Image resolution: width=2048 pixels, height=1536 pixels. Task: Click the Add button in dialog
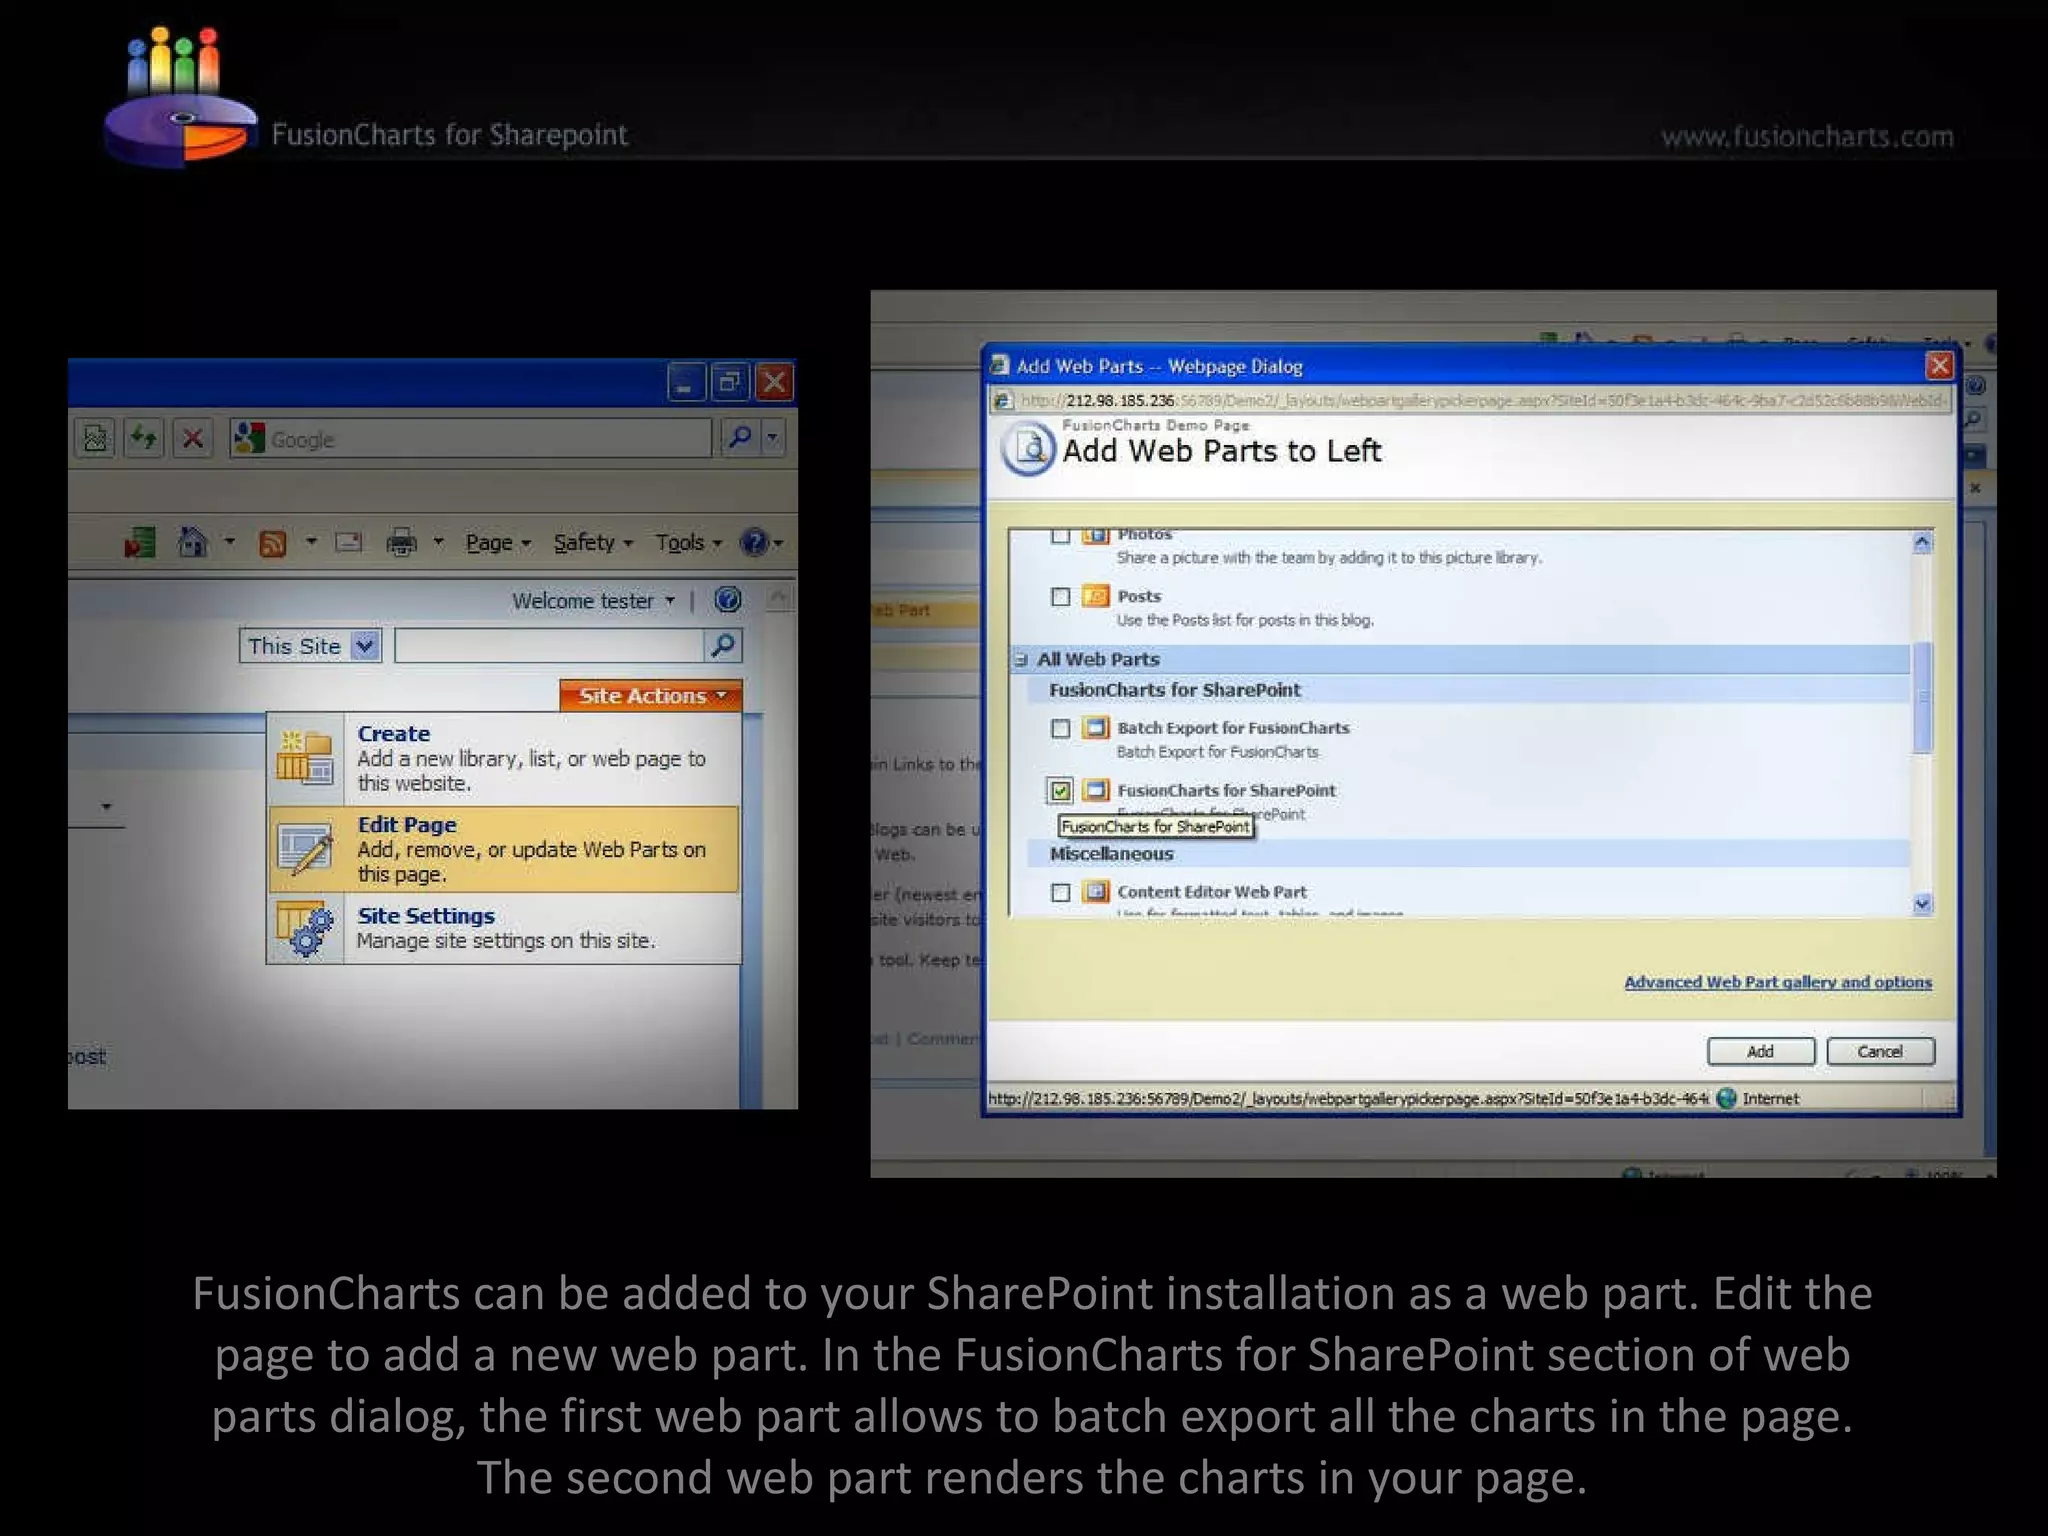pos(1760,1052)
